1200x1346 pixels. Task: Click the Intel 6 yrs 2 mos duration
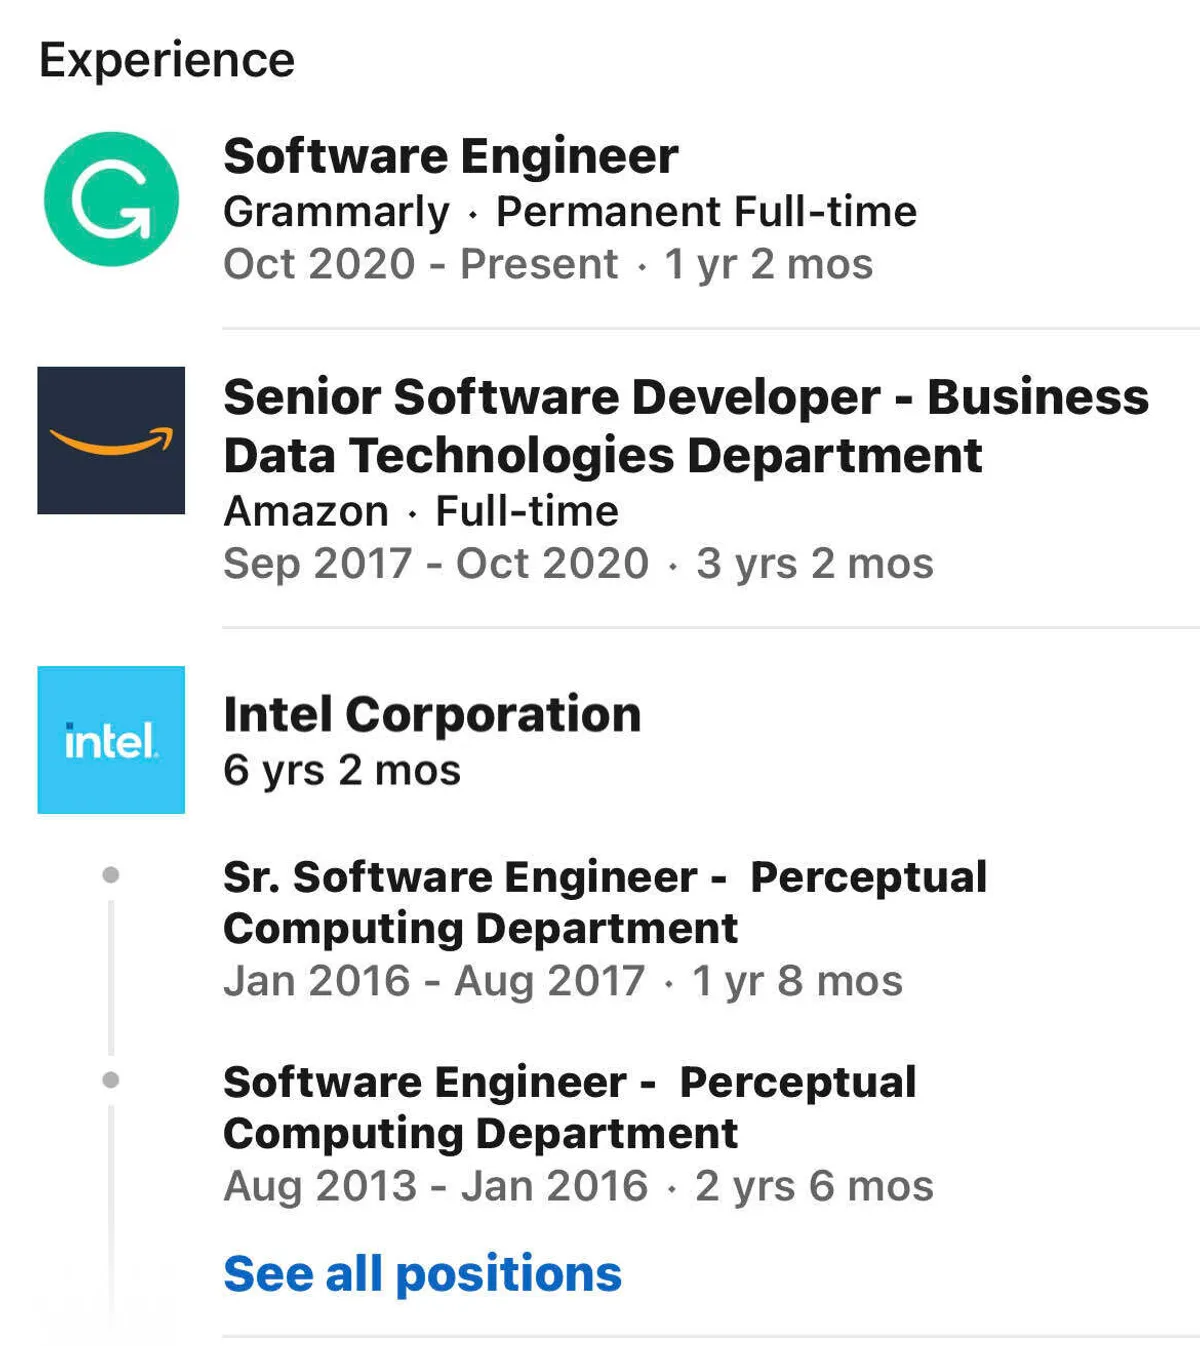coord(342,771)
